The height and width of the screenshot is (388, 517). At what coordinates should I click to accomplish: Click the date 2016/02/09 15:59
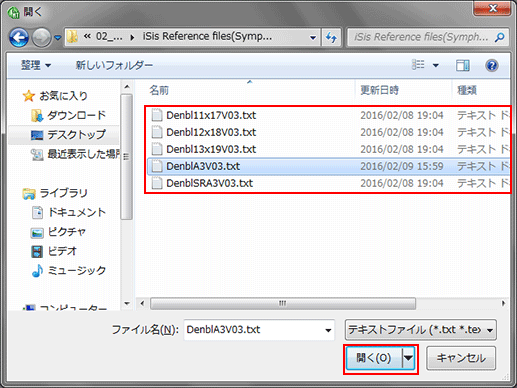click(x=402, y=166)
